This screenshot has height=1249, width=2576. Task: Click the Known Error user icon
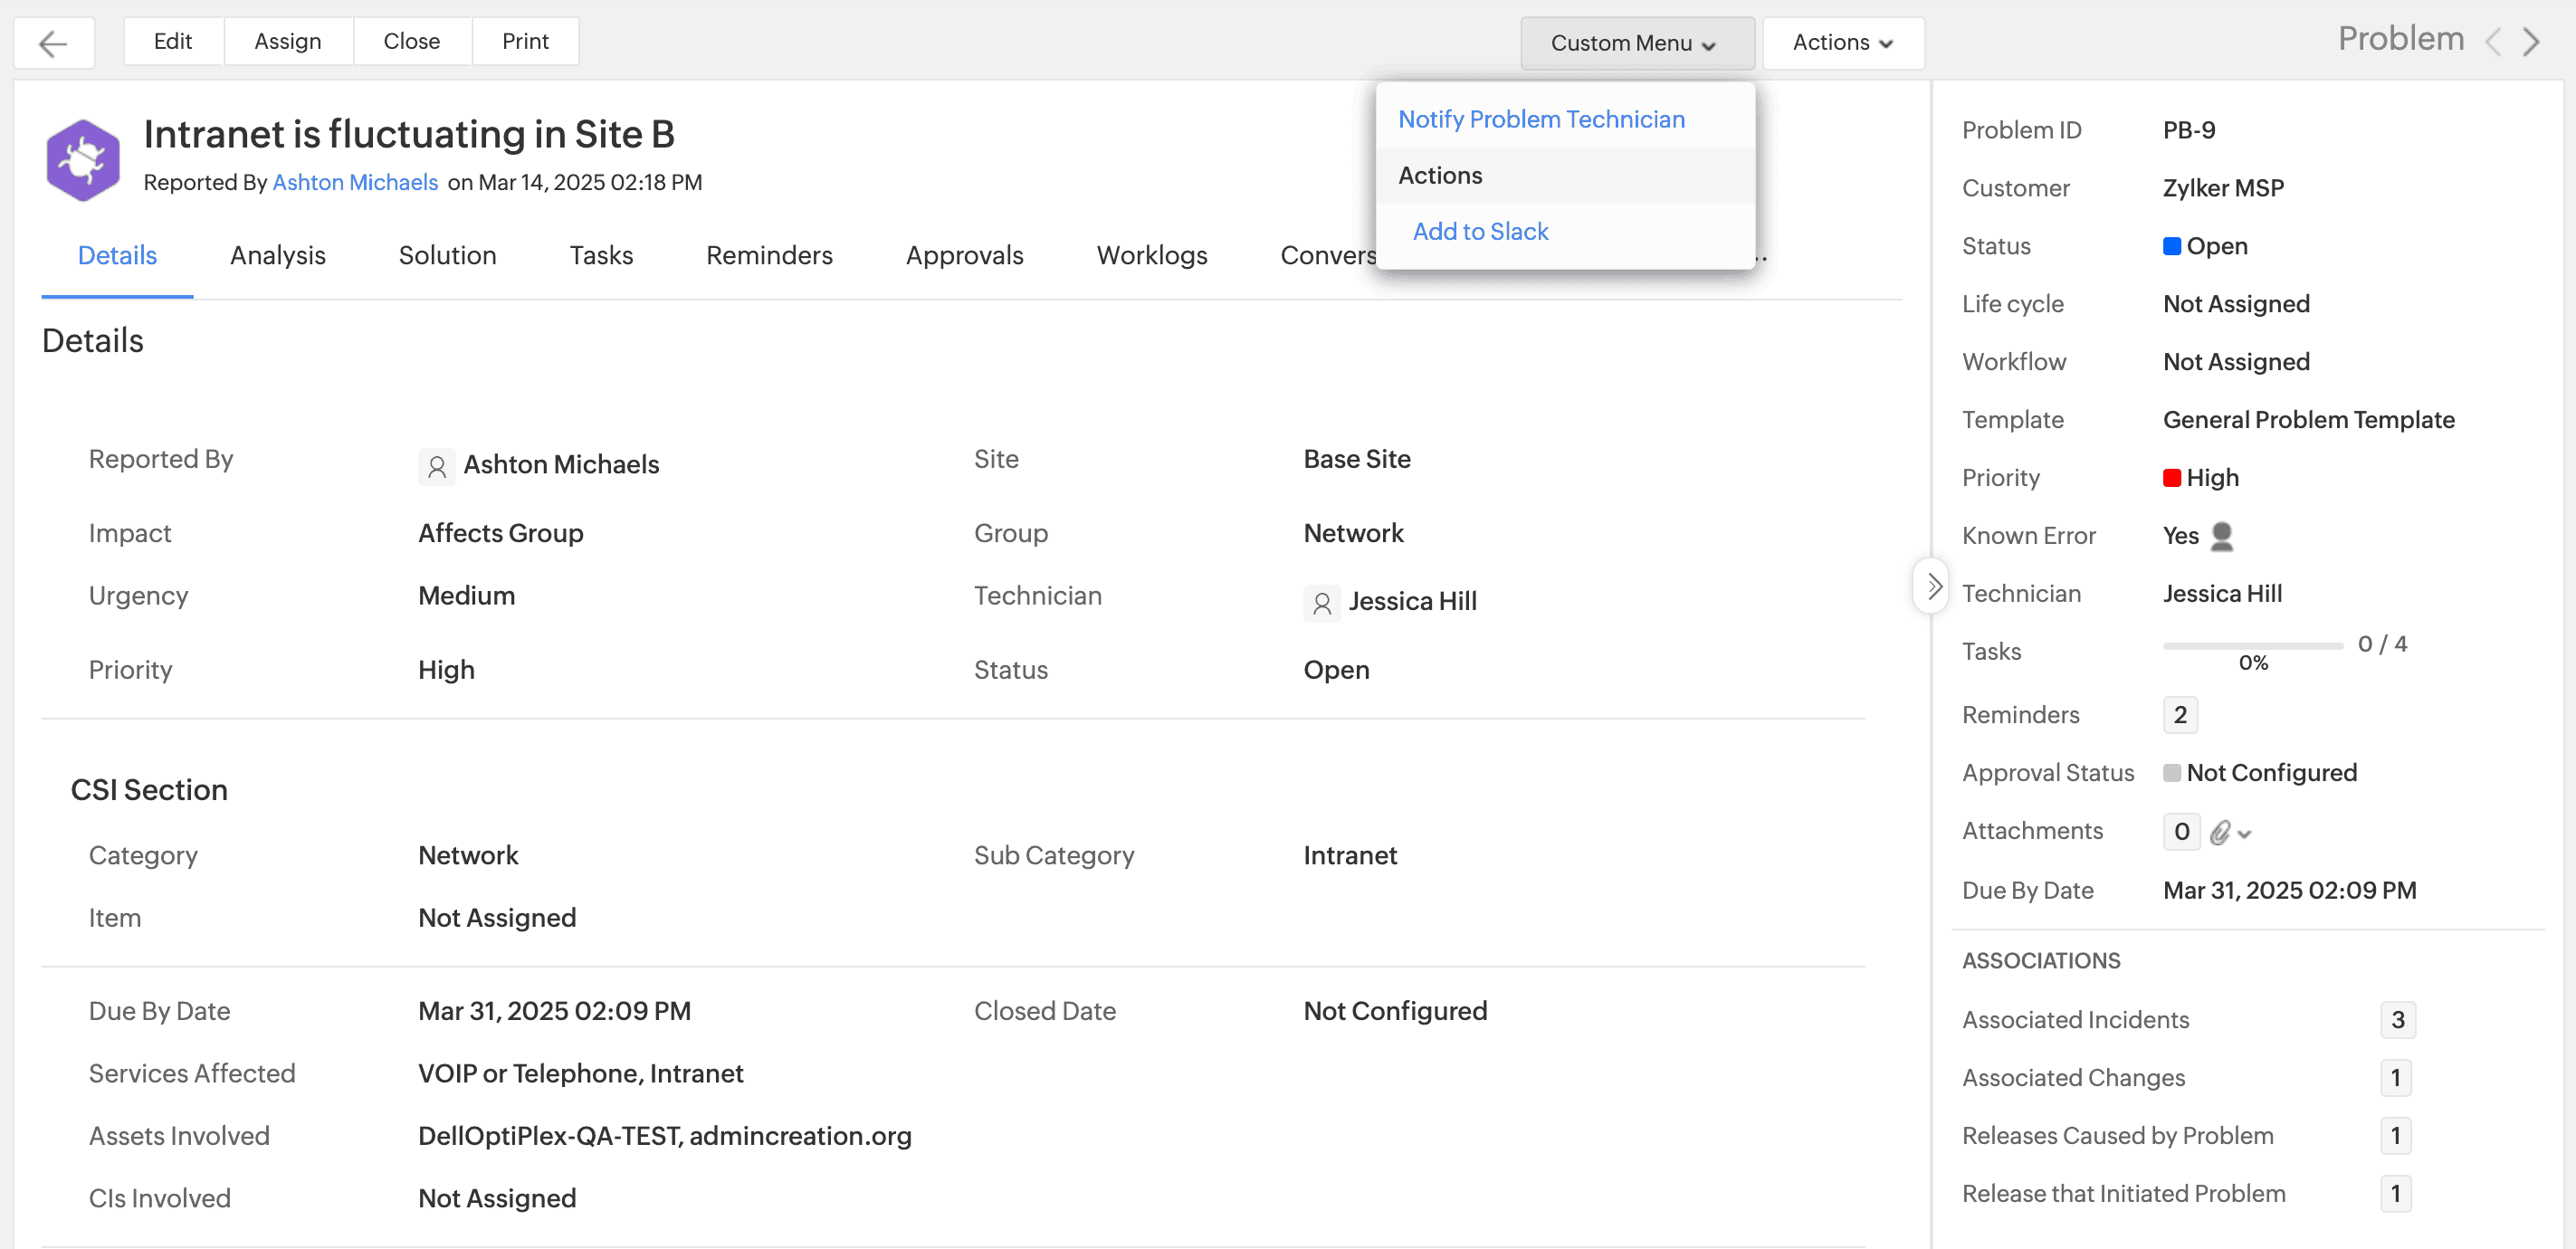pos(2221,536)
